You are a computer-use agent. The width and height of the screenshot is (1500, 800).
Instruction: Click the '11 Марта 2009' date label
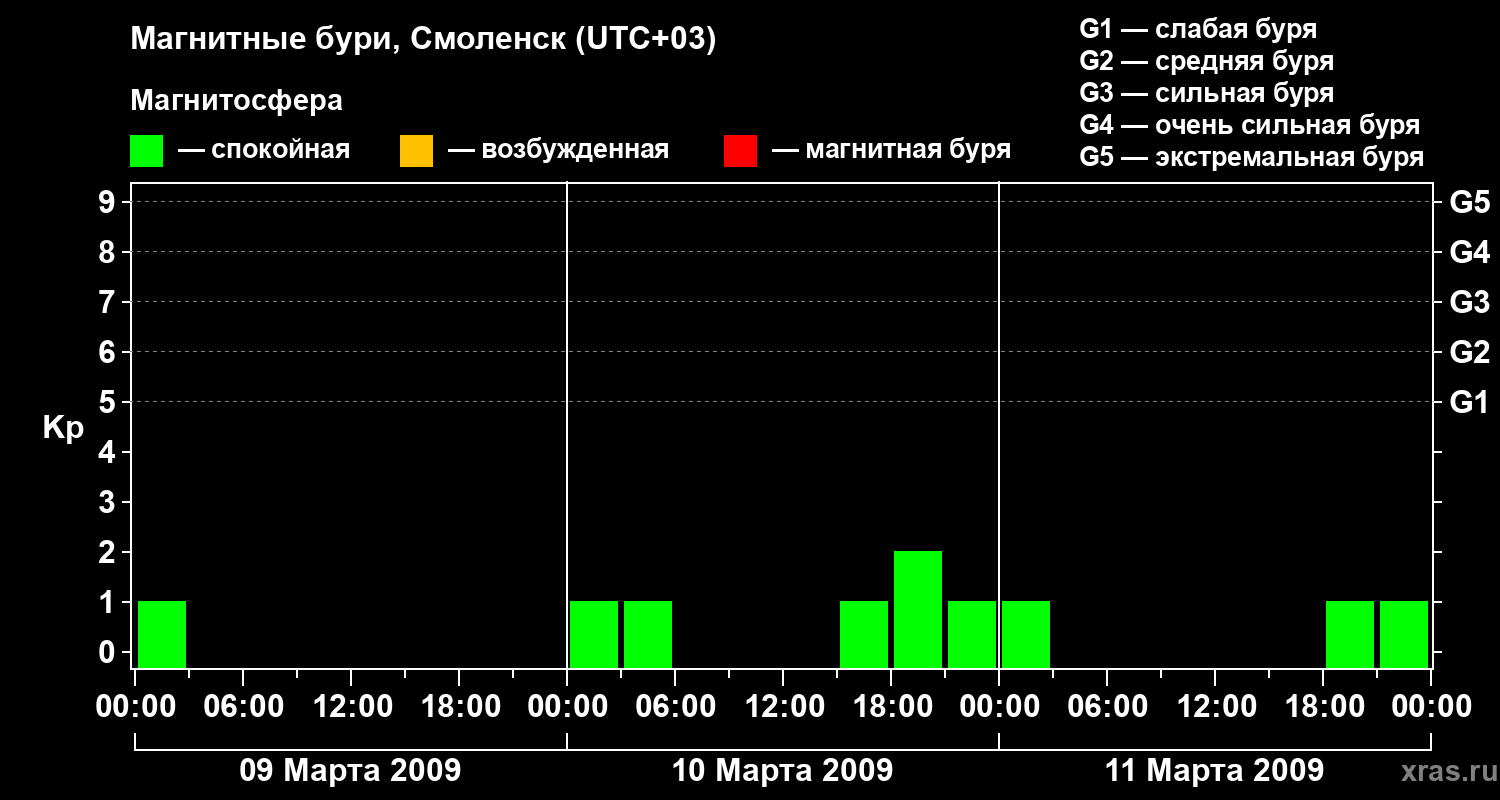tap(1214, 771)
